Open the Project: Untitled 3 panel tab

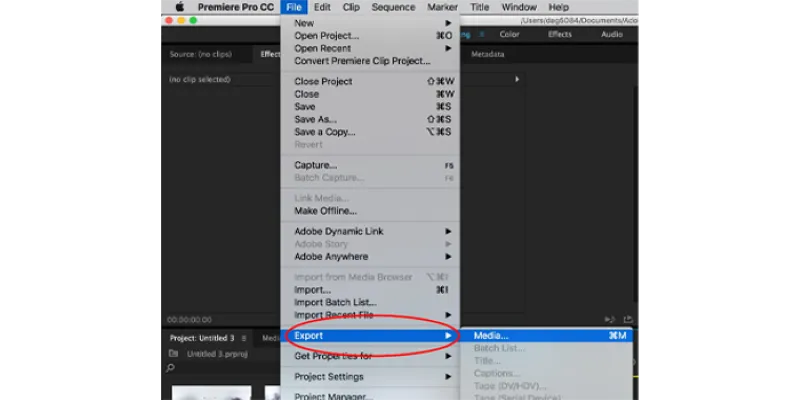[x=202, y=338]
